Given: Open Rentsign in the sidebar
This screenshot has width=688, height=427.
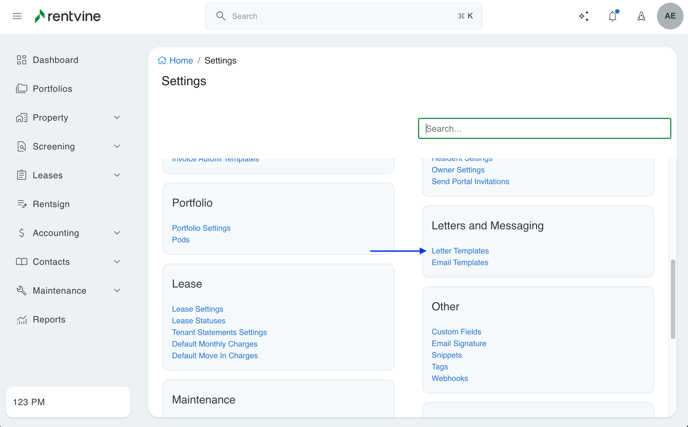Looking at the screenshot, I should [51, 204].
